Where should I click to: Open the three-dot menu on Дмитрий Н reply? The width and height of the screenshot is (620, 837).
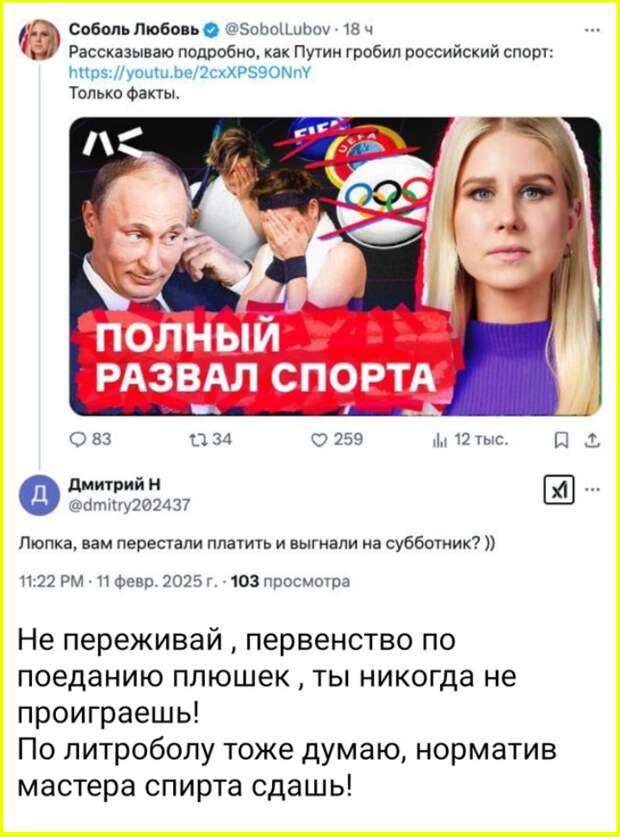click(x=592, y=489)
